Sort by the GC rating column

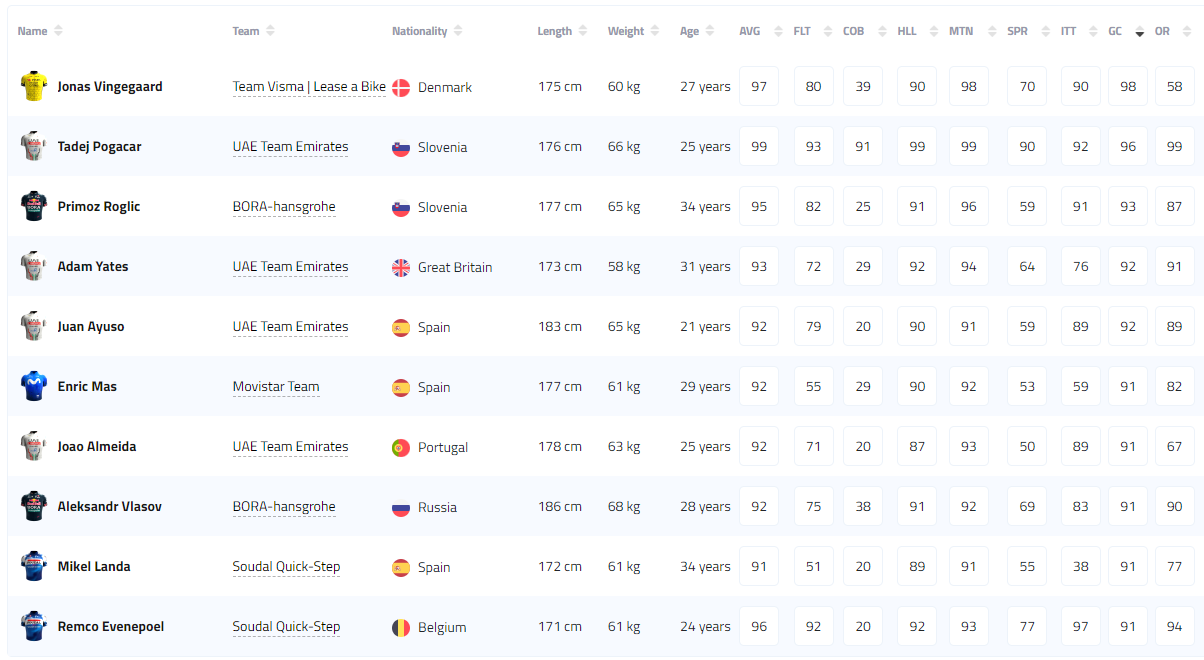(x=1116, y=31)
